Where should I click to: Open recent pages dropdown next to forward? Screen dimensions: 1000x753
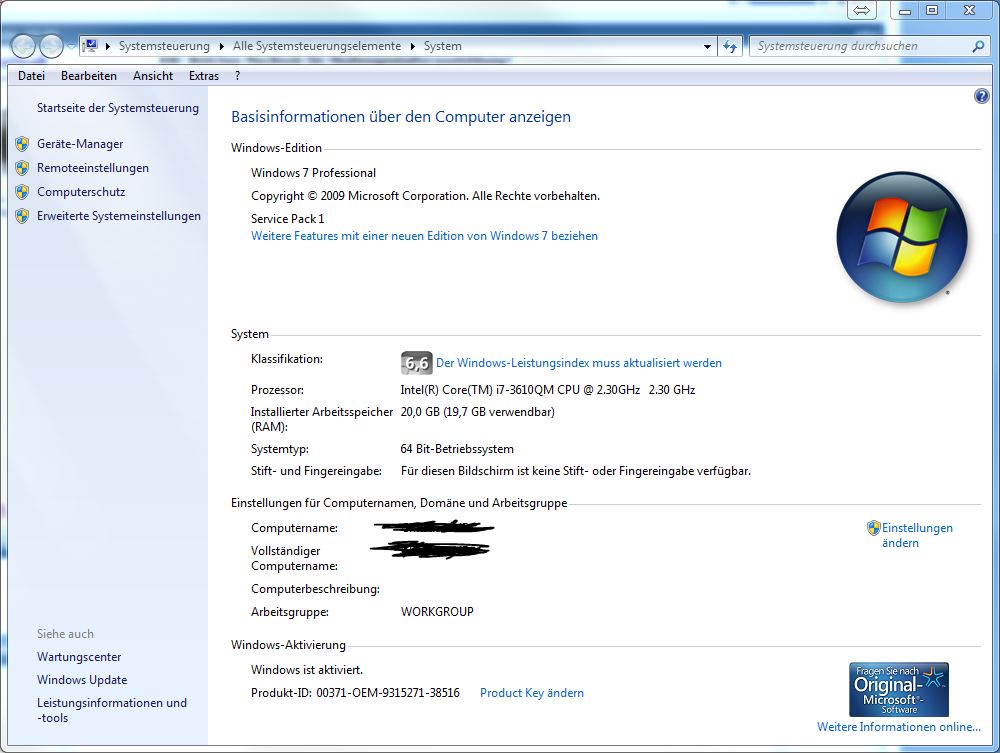coord(71,46)
